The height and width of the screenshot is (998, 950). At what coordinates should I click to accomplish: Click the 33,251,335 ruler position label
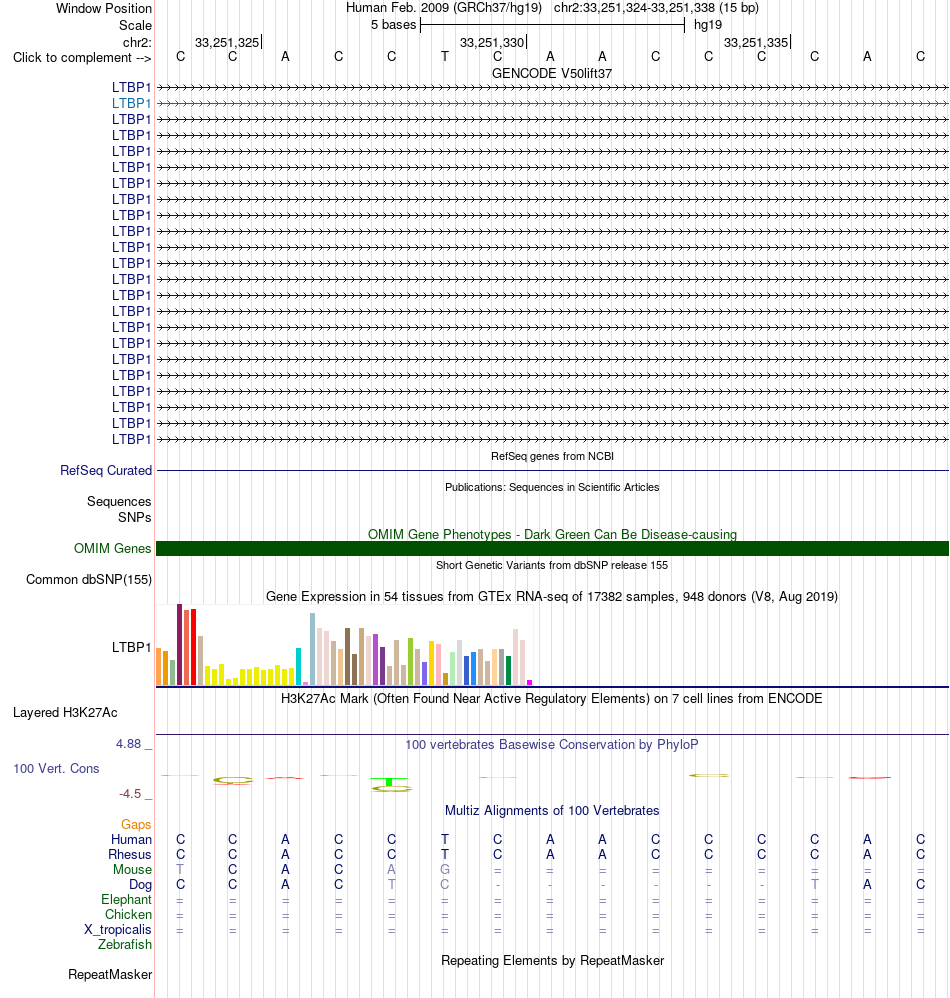coord(756,43)
